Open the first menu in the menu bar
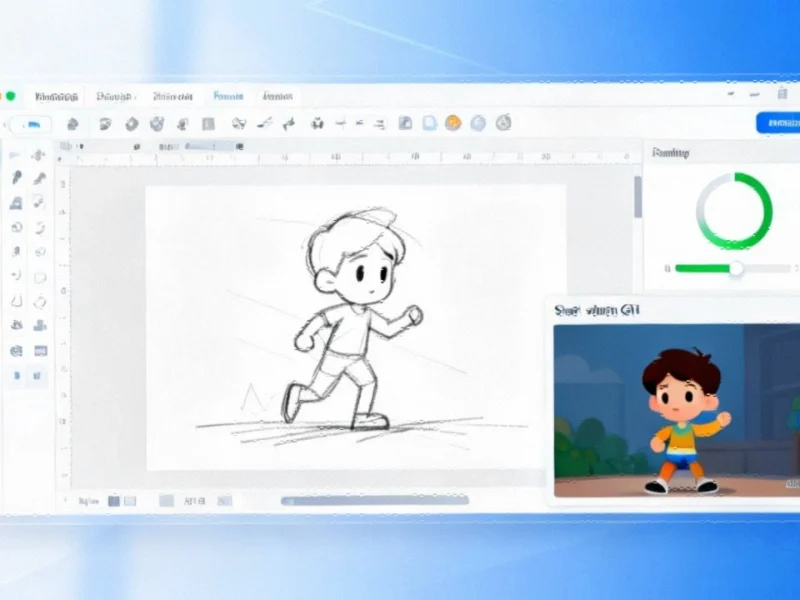Viewport: 800px width, 600px height. 55,97
